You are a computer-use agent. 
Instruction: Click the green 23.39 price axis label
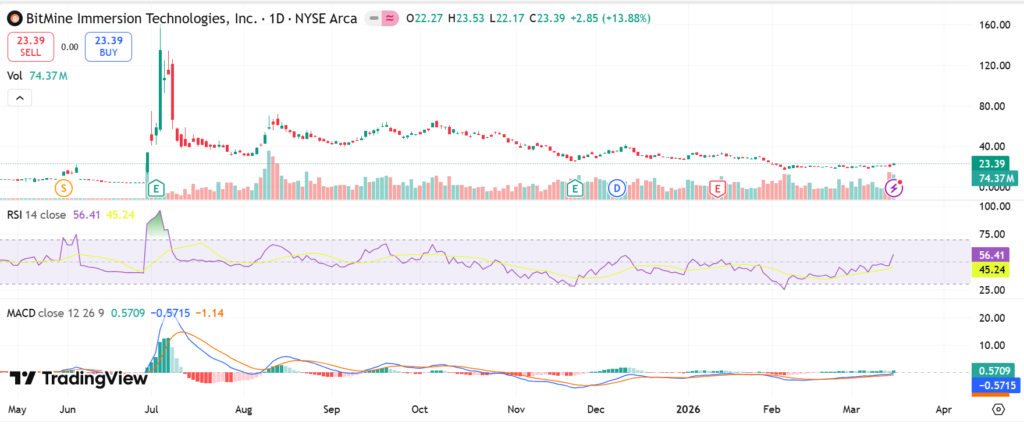990,164
